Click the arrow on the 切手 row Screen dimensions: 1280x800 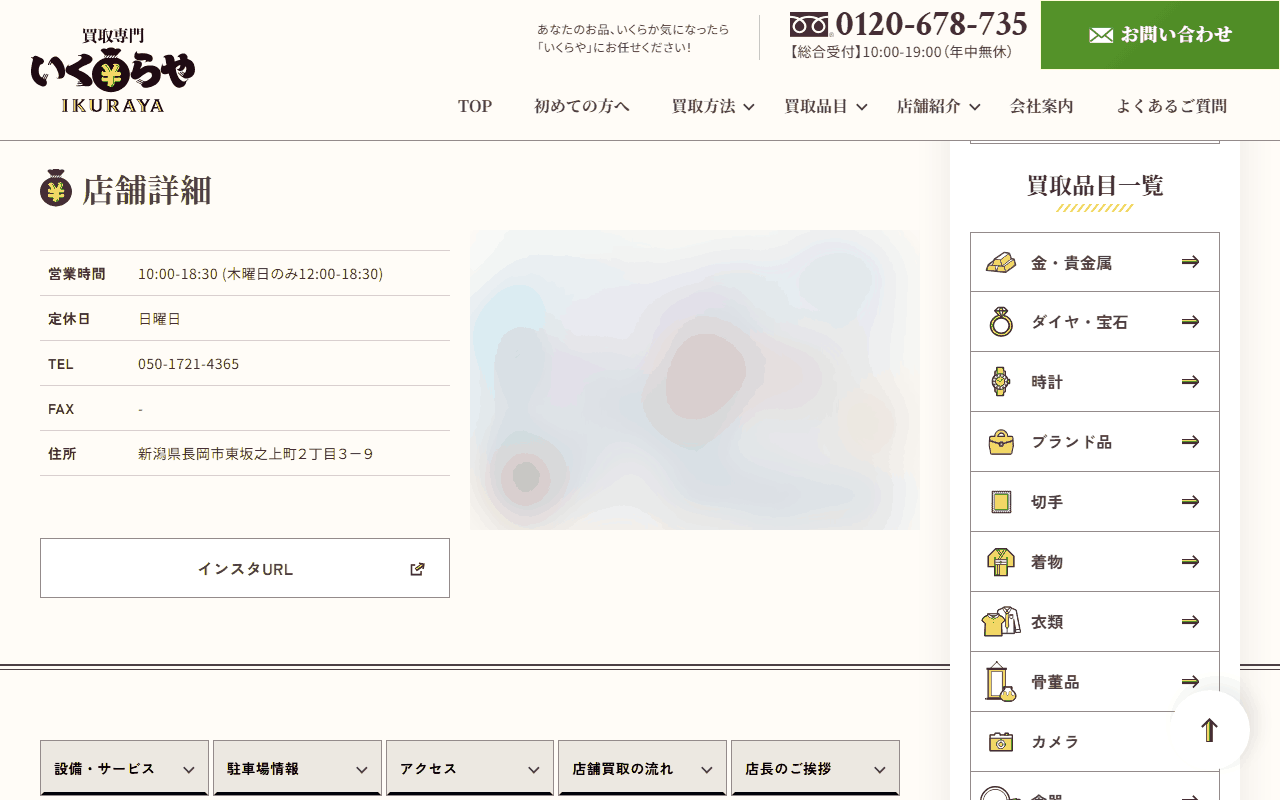pos(1190,502)
